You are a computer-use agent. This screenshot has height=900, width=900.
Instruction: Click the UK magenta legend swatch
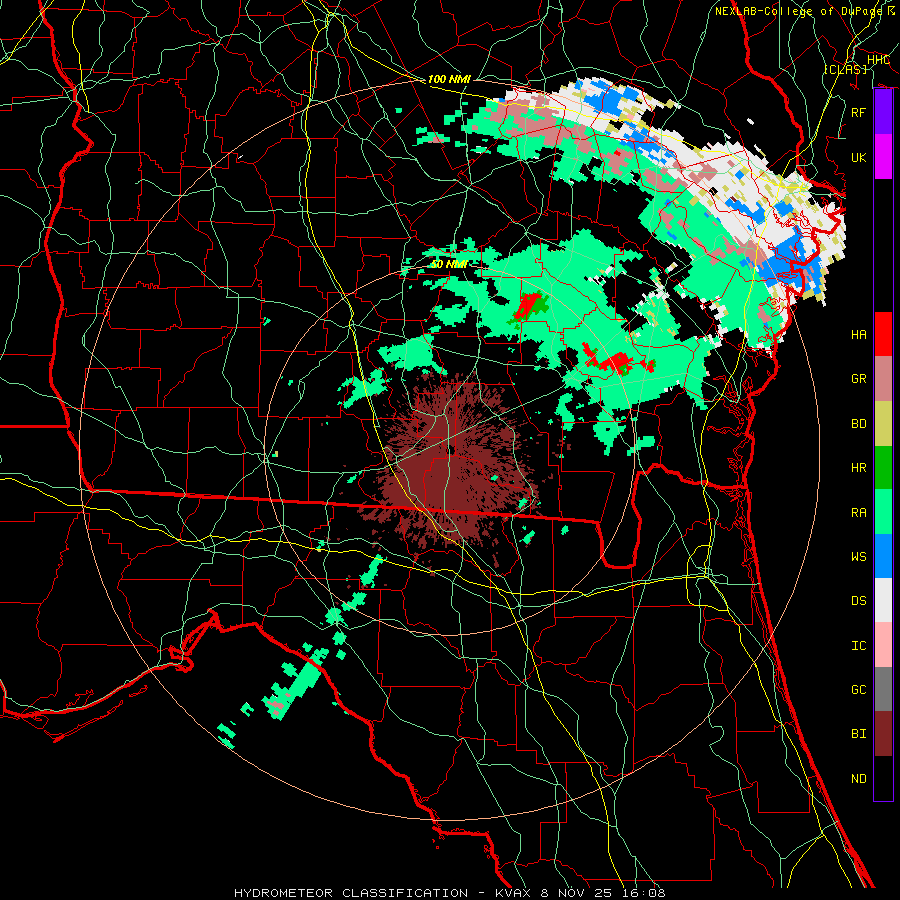pyautogui.click(x=883, y=157)
